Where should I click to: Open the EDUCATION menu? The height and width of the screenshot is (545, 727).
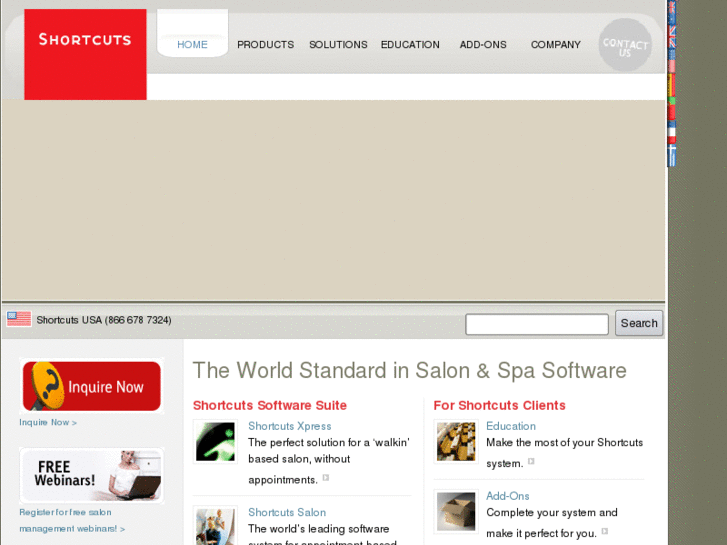(x=410, y=45)
